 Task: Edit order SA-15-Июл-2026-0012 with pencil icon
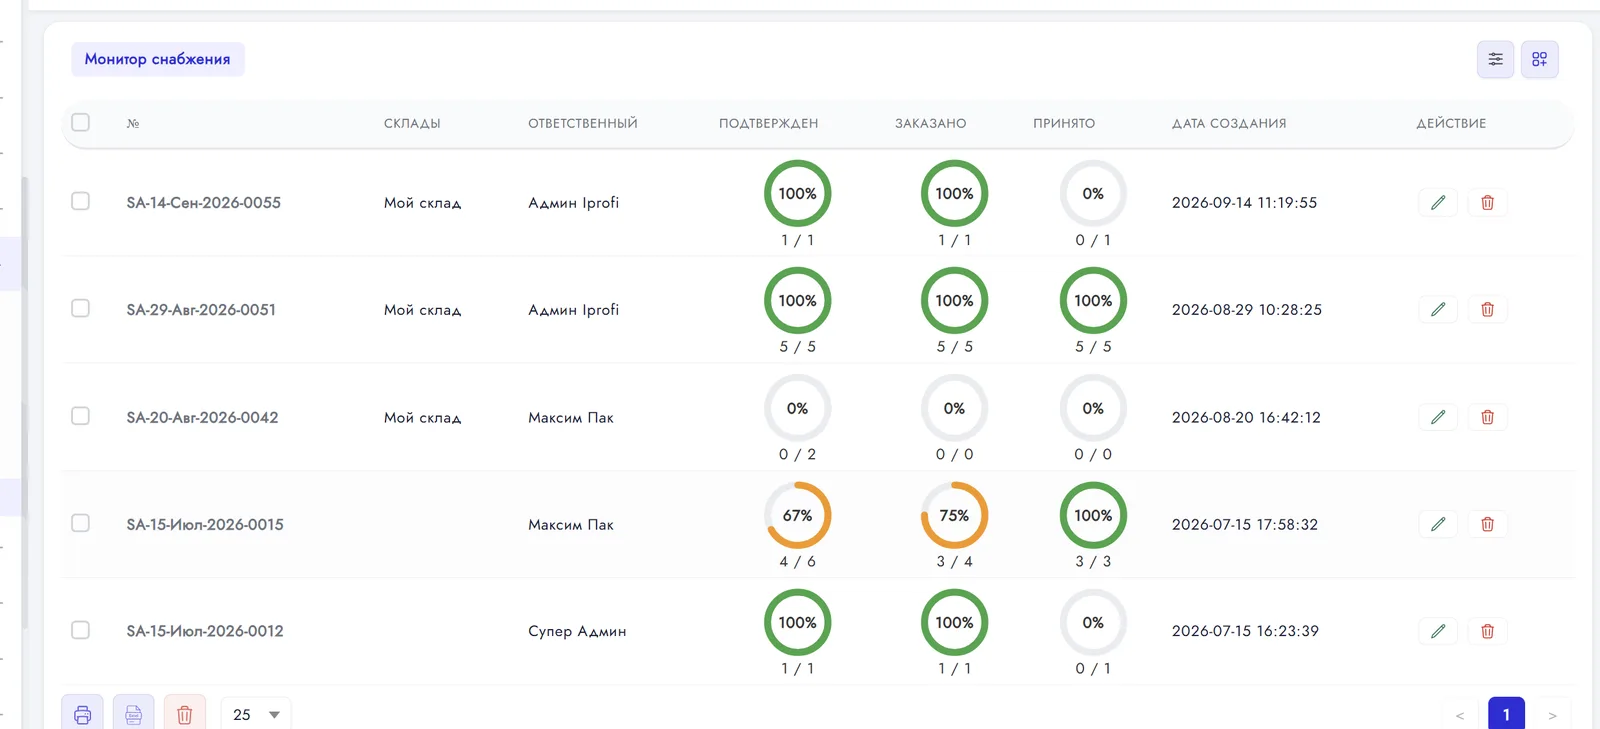(x=1438, y=631)
